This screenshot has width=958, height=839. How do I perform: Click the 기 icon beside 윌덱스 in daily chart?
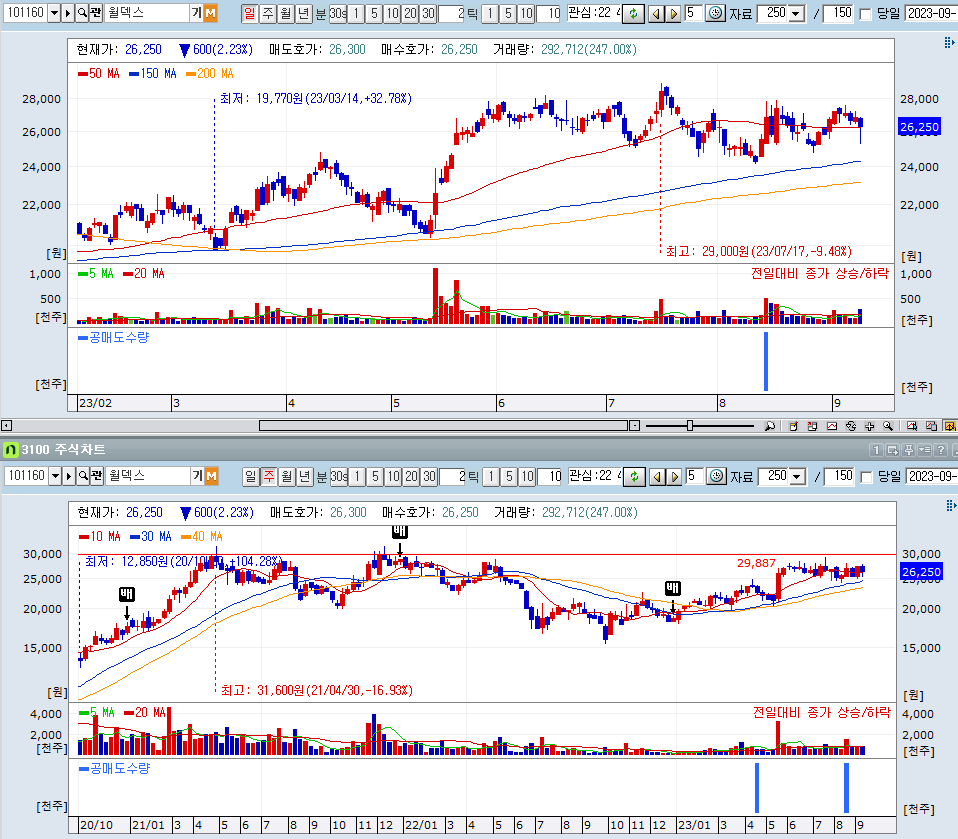[197, 13]
